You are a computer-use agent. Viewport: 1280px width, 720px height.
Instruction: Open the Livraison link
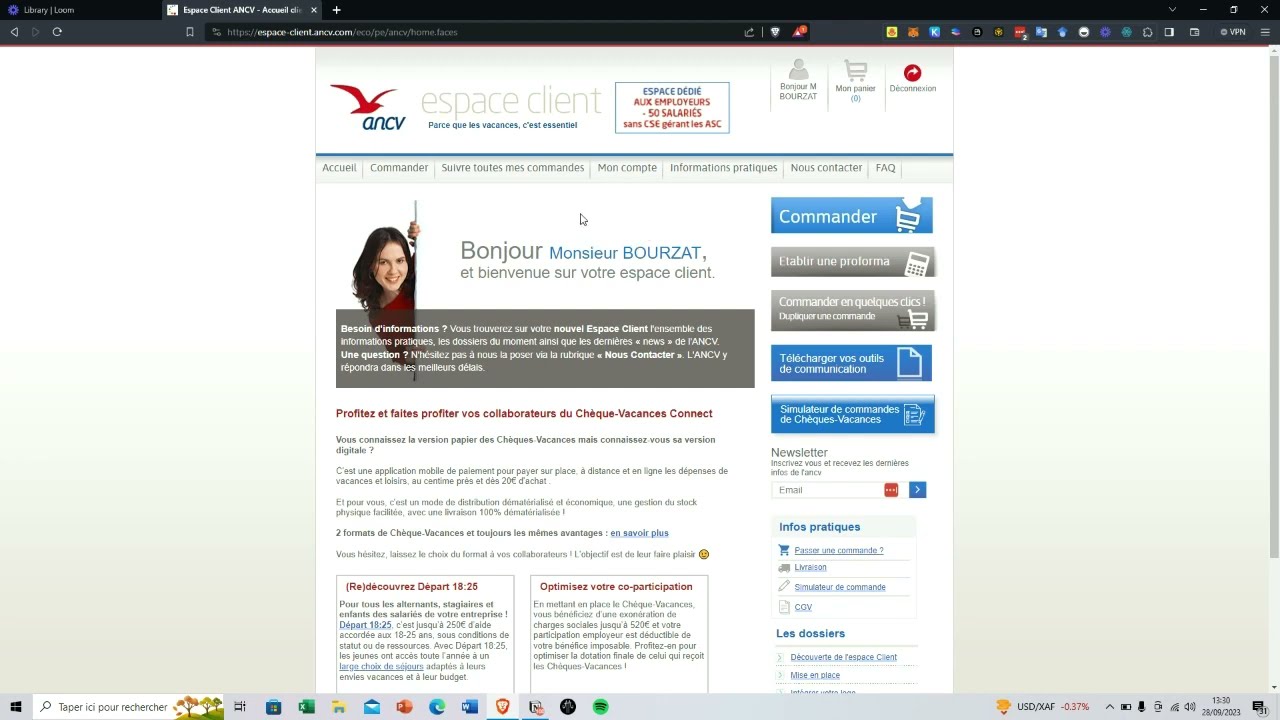click(x=810, y=568)
